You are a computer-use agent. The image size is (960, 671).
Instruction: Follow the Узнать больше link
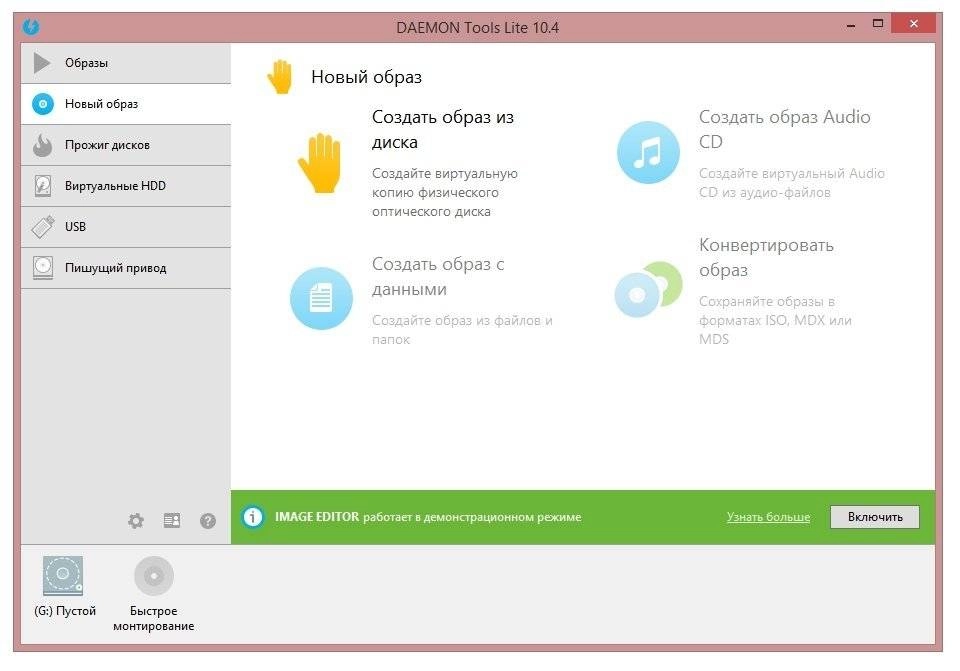tap(768, 517)
